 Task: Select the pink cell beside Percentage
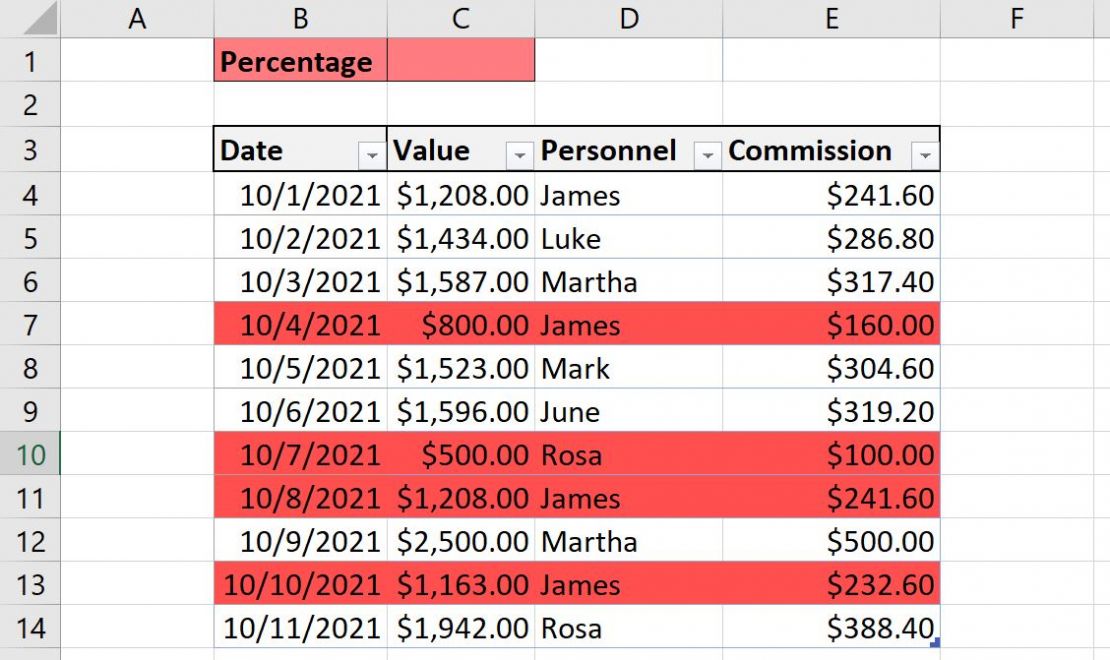click(x=460, y=61)
